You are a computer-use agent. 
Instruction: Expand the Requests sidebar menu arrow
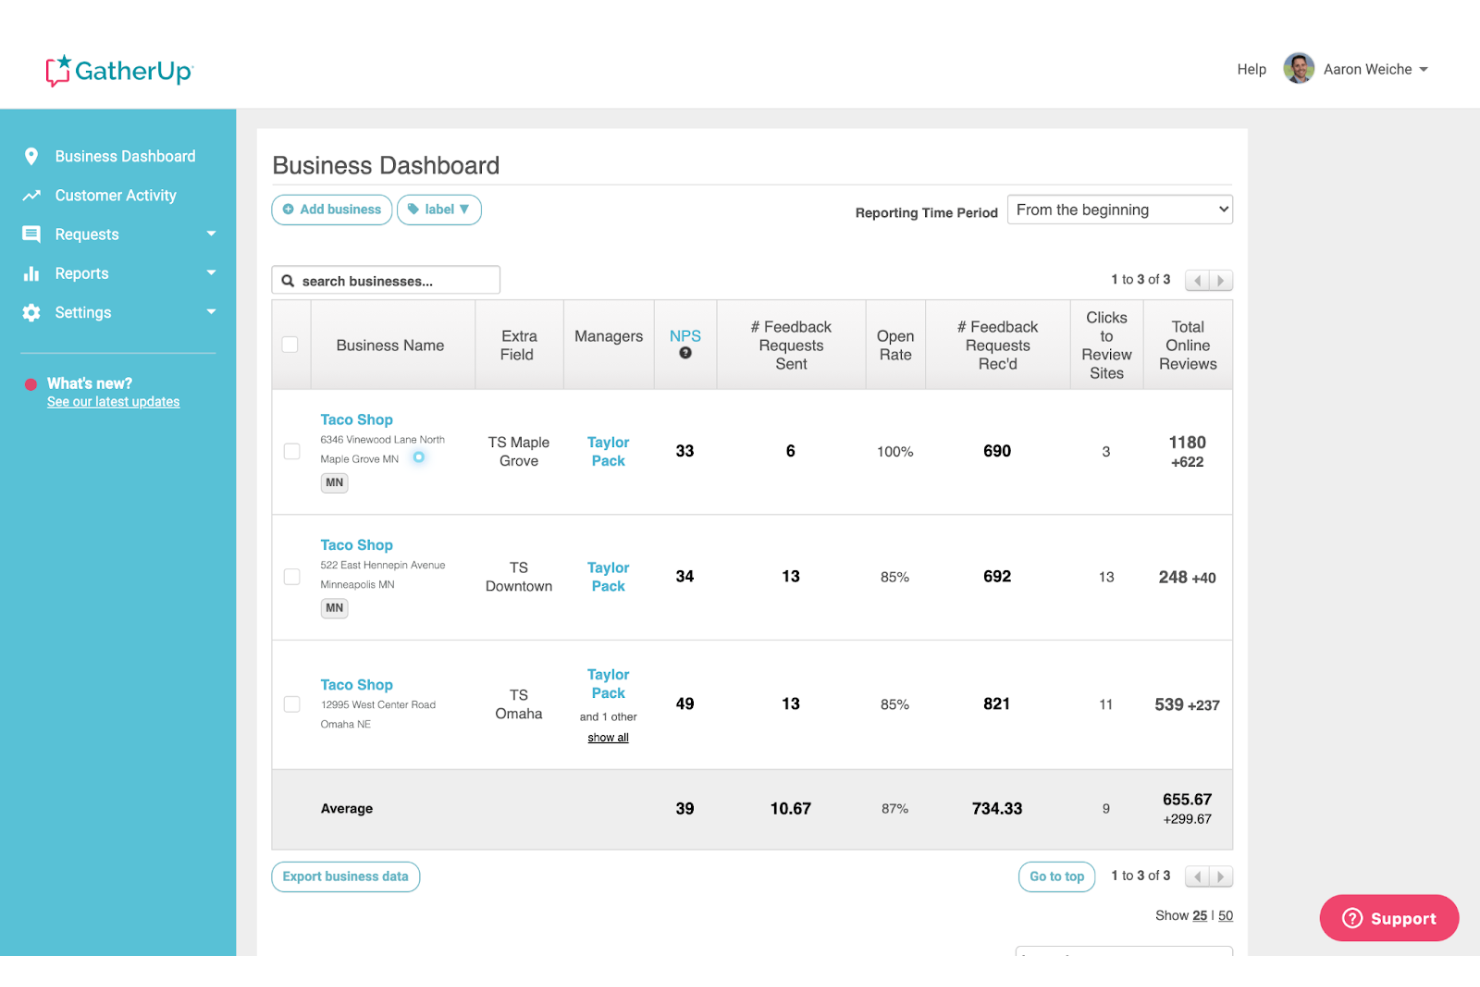click(211, 234)
